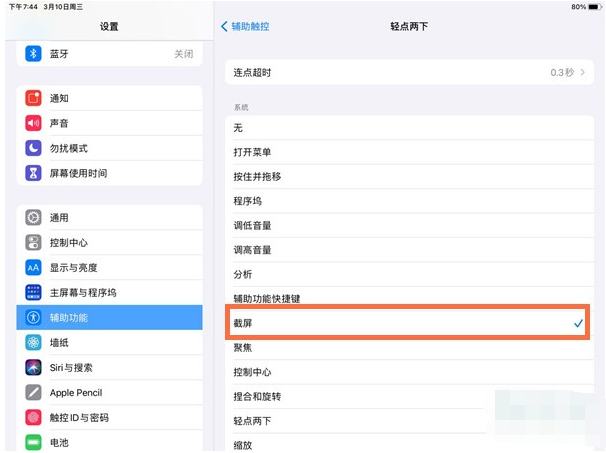Image resolution: width=606 pixels, height=453 pixels.
Task: Choose 辅助功能快捷键 from list
Action: point(406,299)
